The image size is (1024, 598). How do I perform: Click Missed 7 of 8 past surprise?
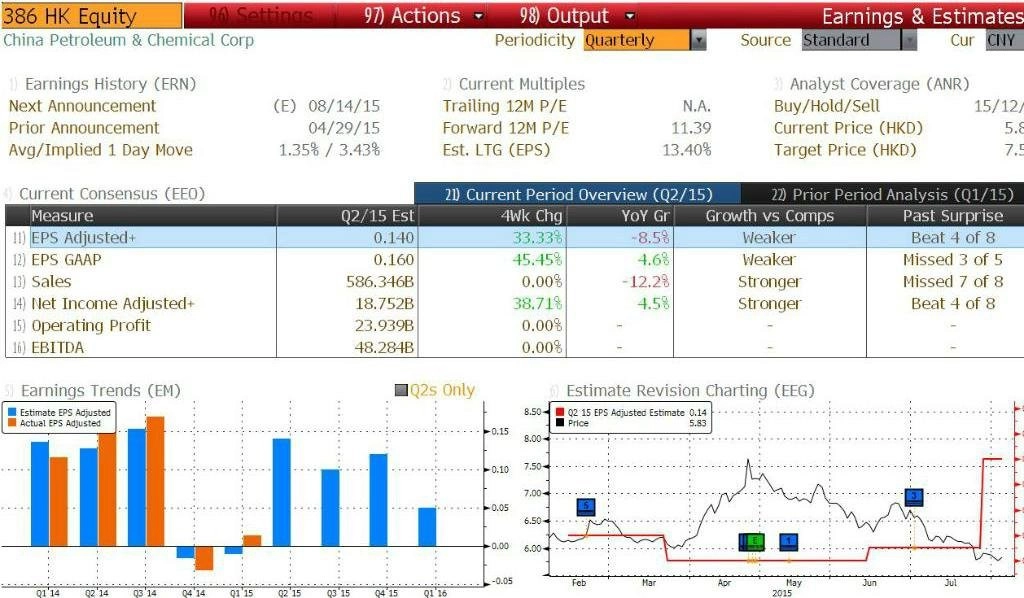pos(953,281)
